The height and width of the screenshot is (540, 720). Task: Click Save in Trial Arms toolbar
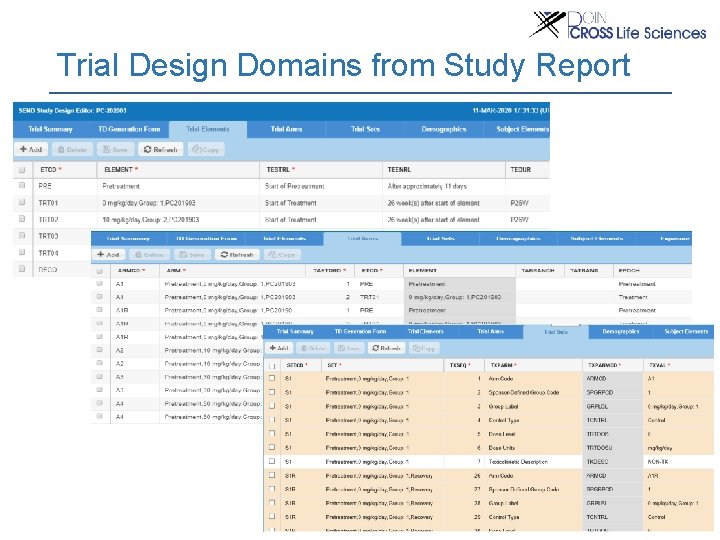pyautogui.click(x=192, y=254)
